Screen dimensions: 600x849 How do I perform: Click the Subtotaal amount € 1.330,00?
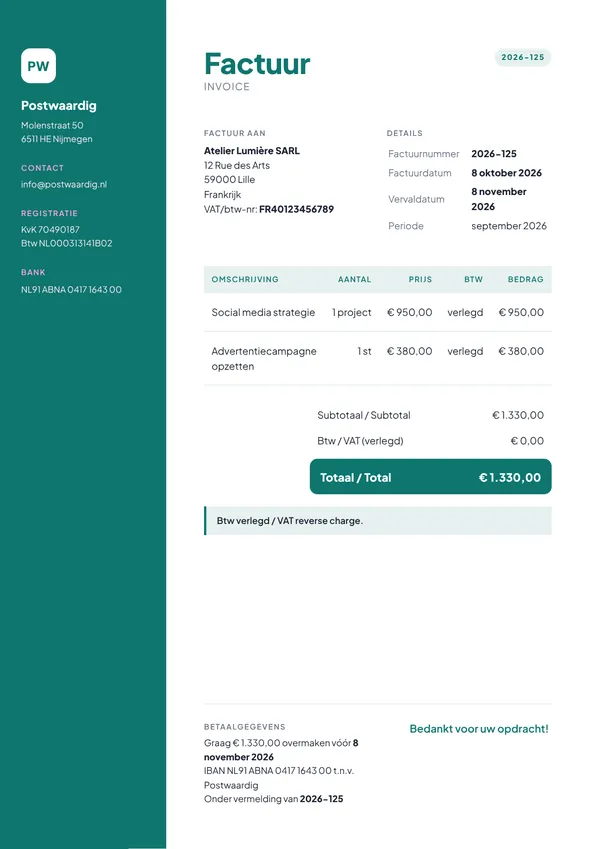pos(518,415)
